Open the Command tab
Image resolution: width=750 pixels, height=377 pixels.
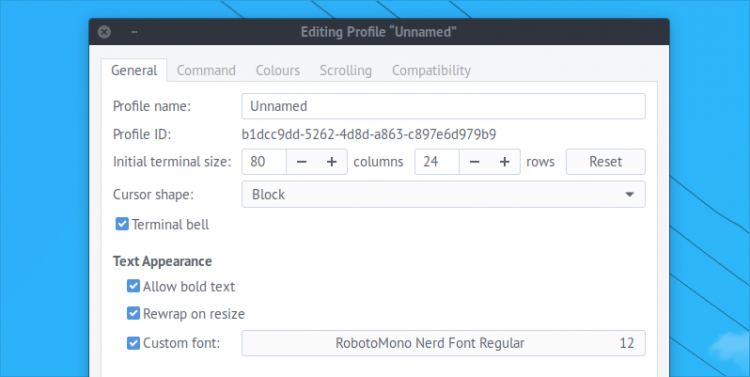pos(206,71)
